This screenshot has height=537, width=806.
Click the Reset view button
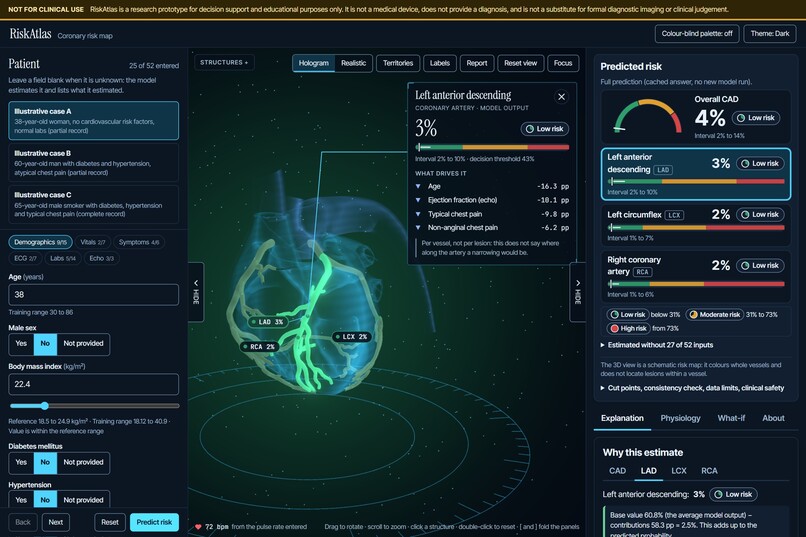tap(520, 63)
